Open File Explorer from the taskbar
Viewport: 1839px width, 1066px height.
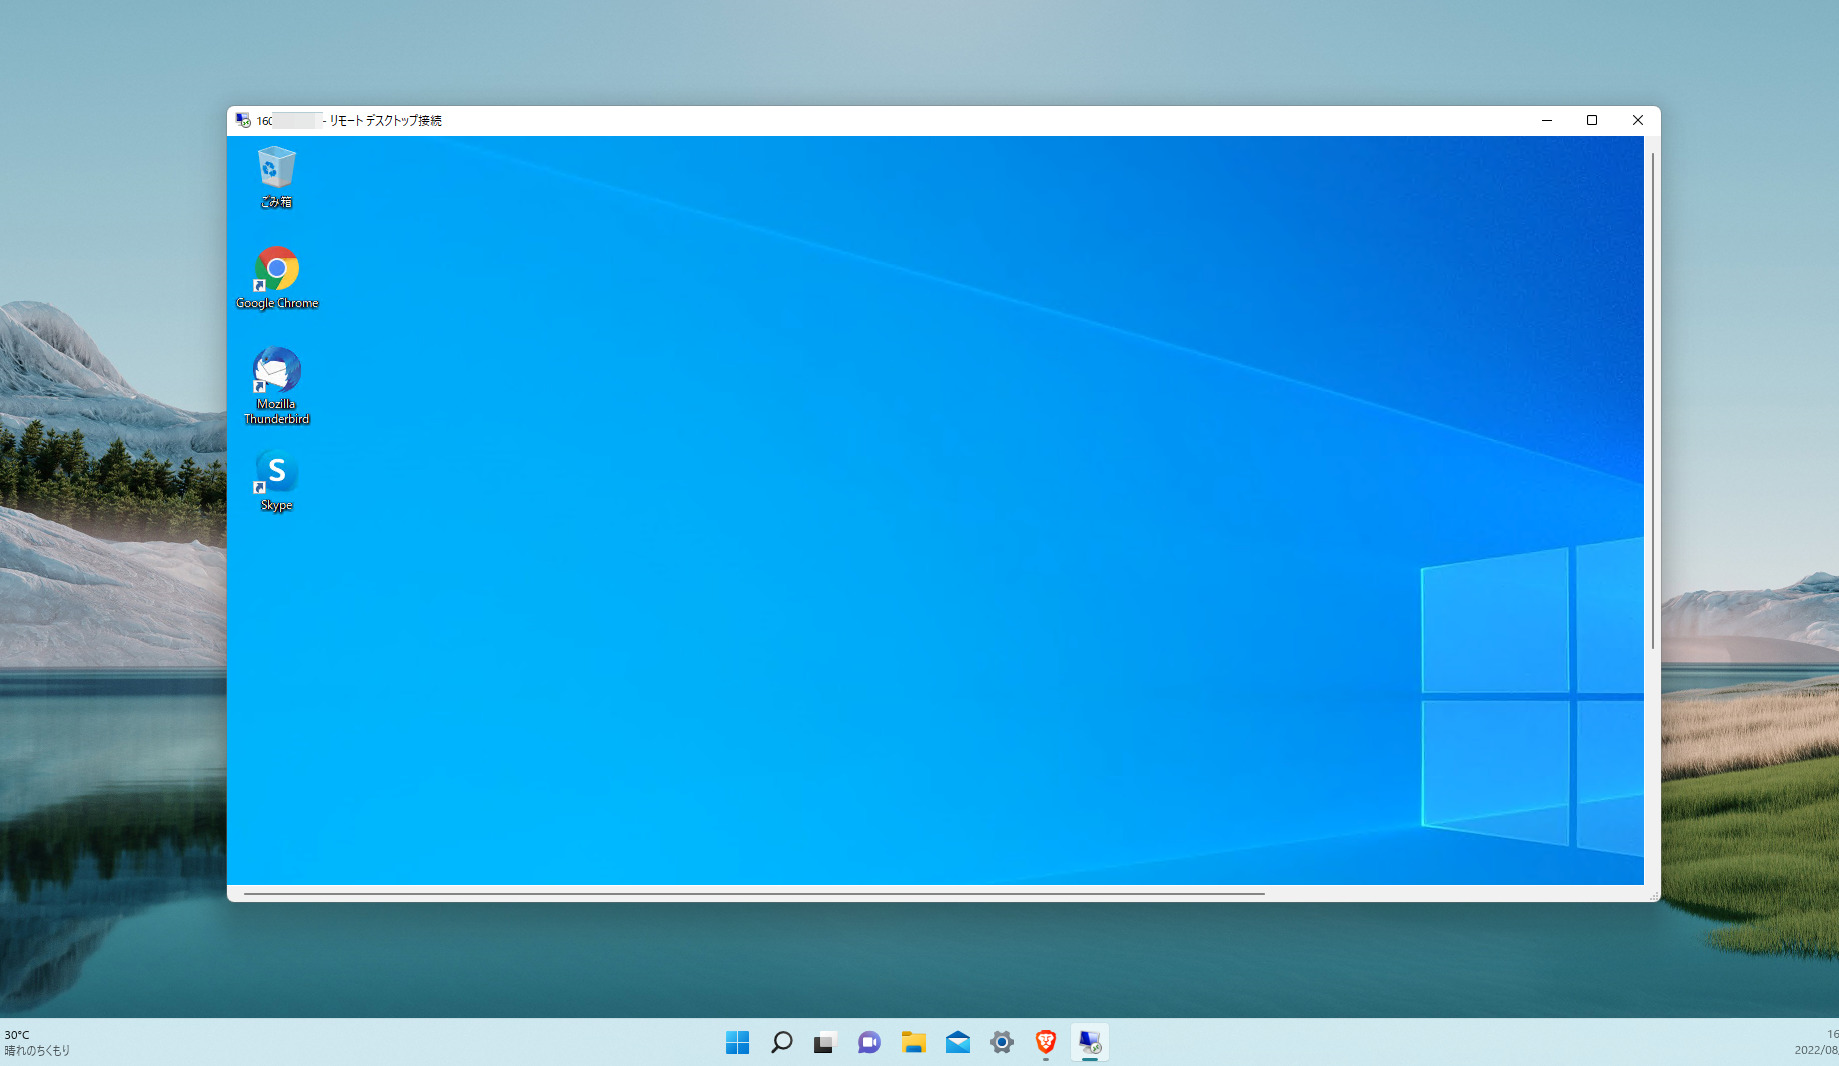[x=913, y=1042]
